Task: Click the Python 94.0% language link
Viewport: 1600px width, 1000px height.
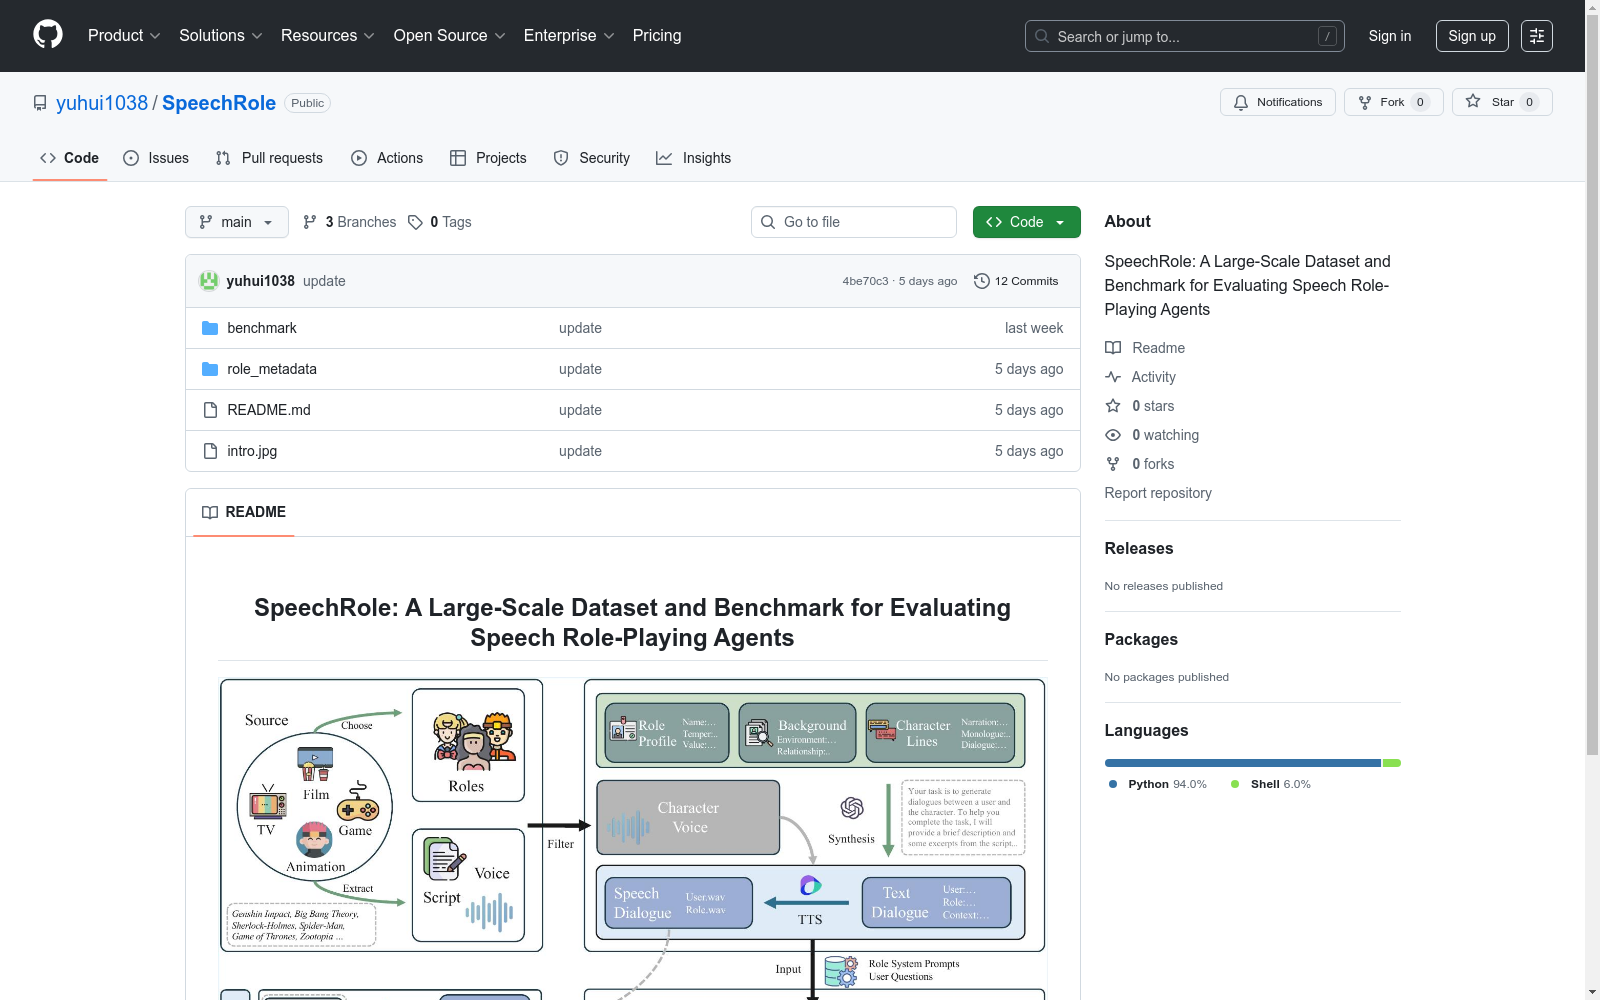Action: click(1158, 784)
